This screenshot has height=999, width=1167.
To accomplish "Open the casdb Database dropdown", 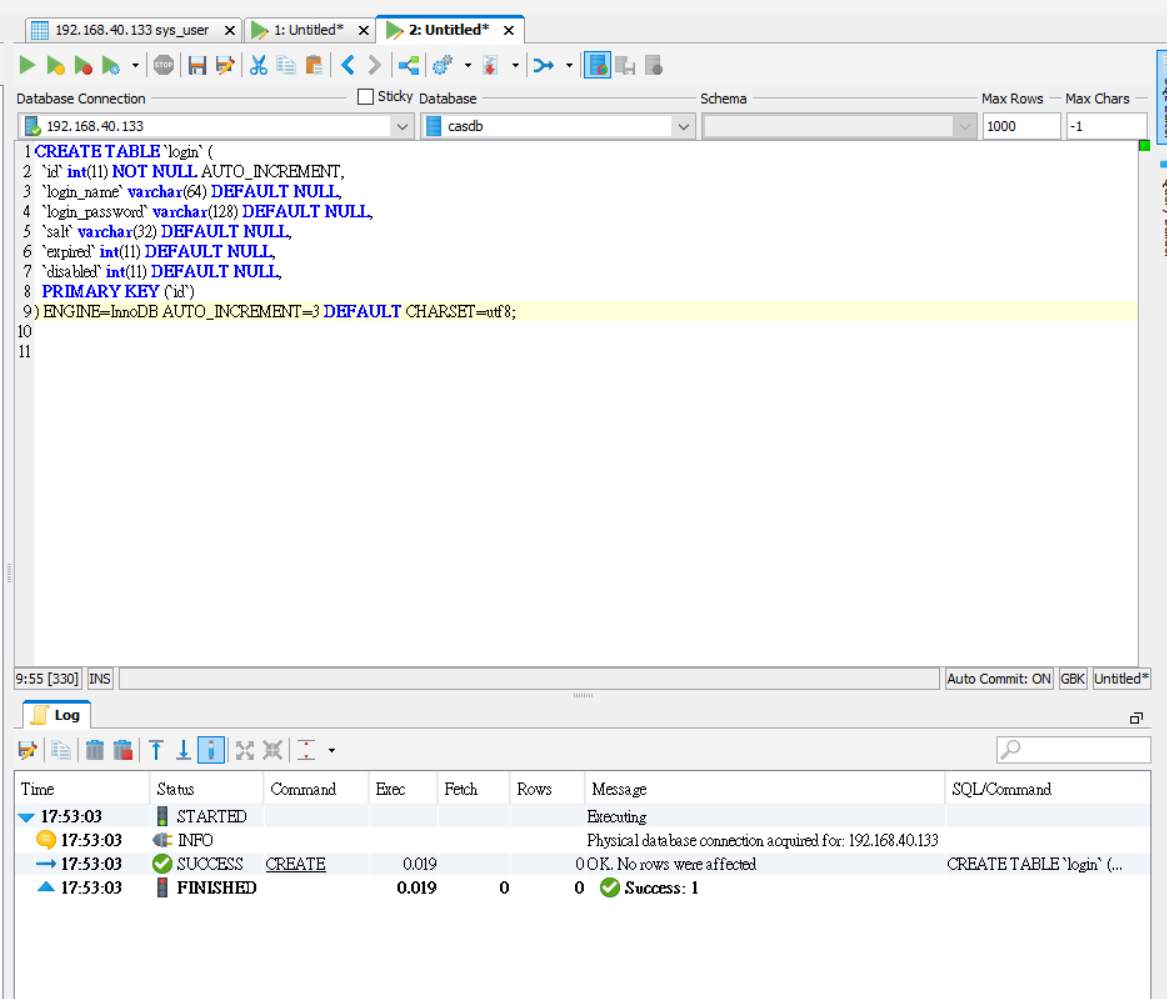I will coord(683,127).
